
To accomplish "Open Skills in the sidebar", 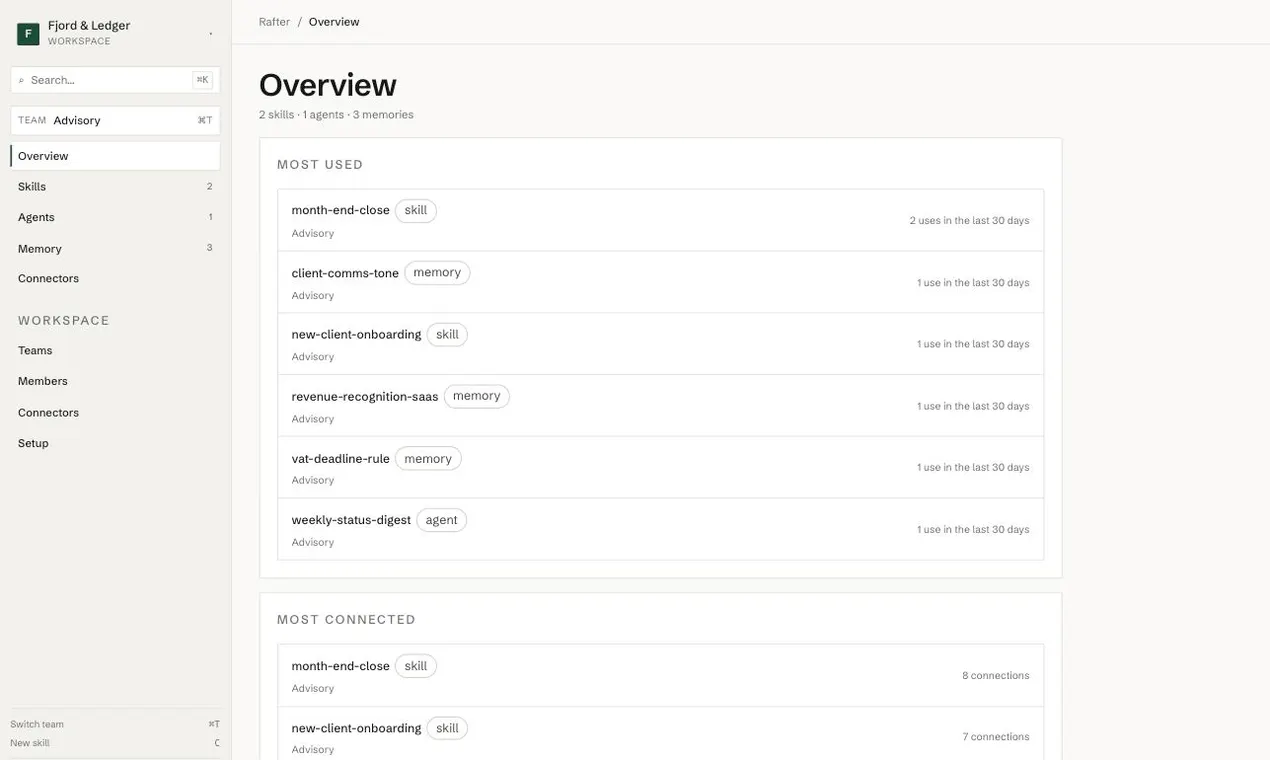I will 115,187.
